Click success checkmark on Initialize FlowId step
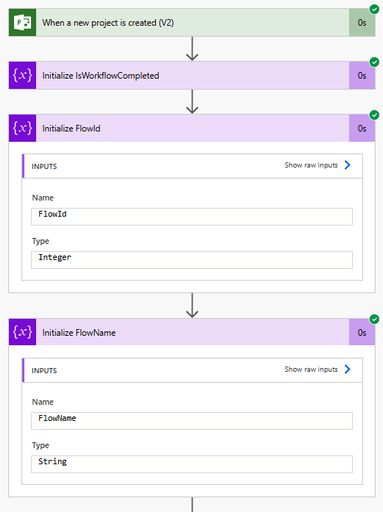 pos(374,115)
